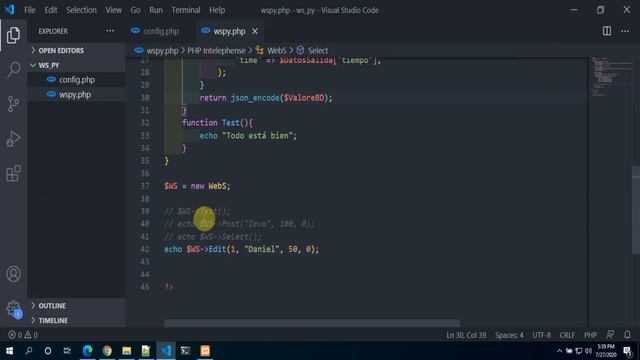Open the Go menu
640x360 pixels.
click(135, 10)
